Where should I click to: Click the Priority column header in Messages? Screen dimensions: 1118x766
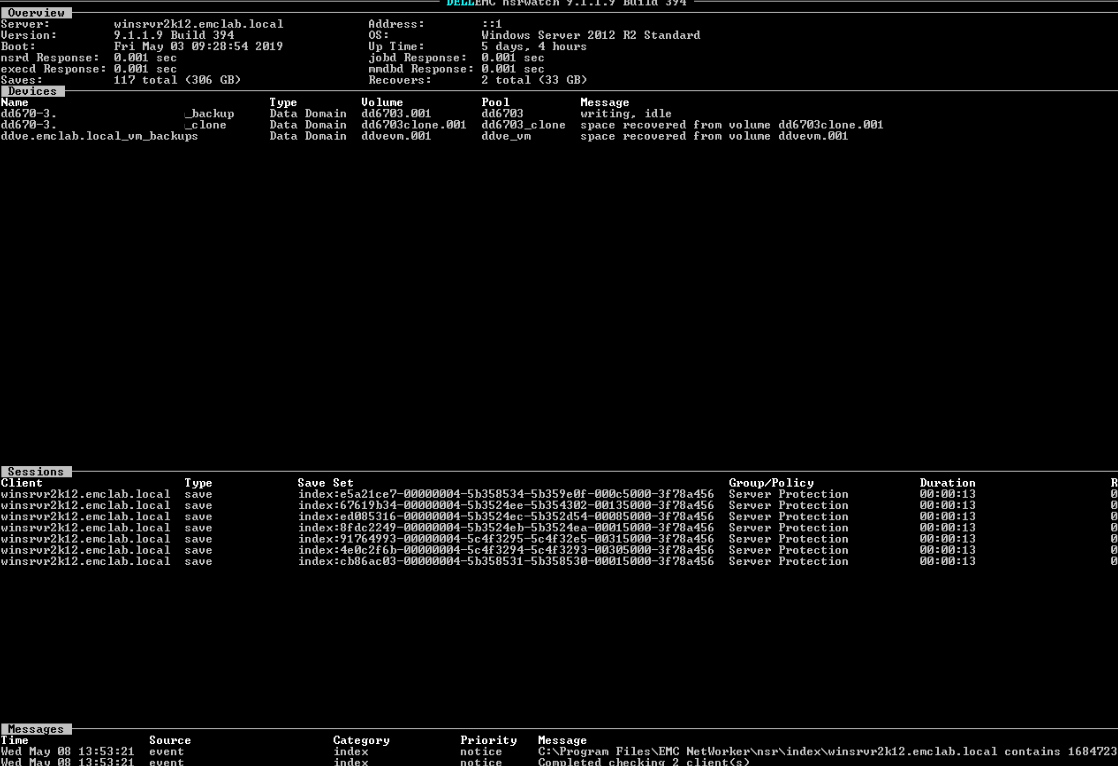489,740
